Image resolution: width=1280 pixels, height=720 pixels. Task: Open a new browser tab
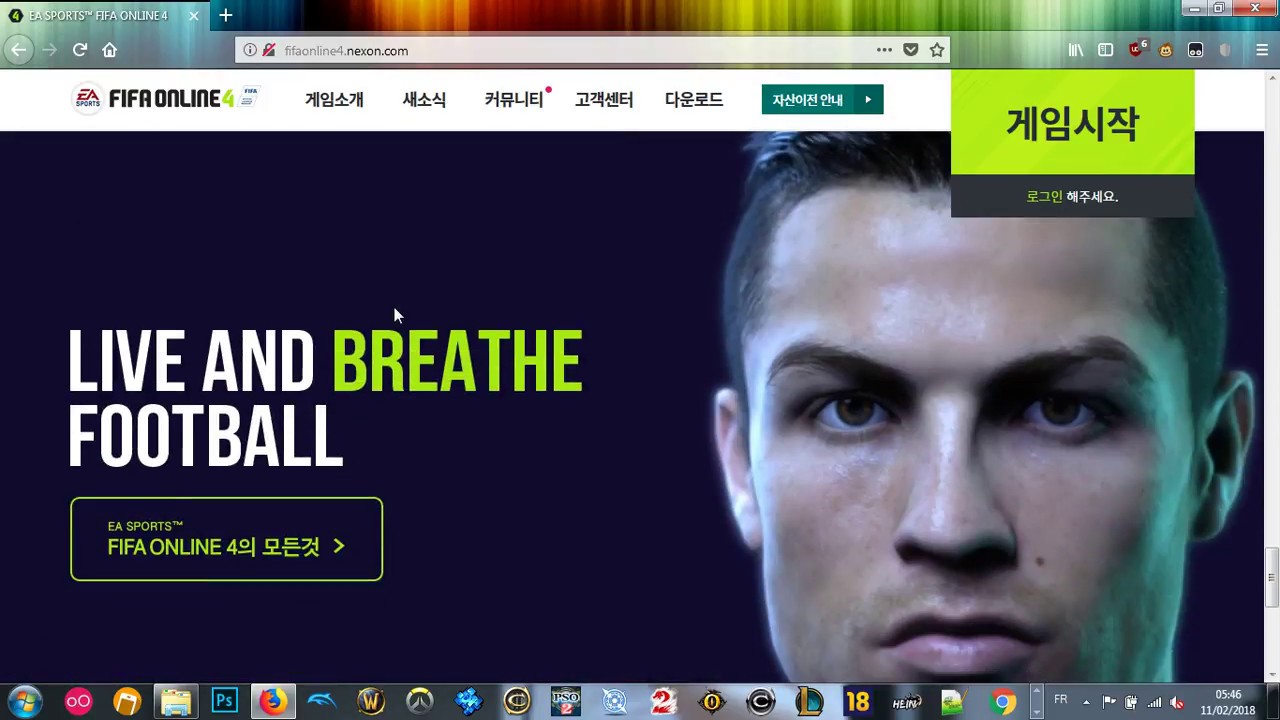(226, 15)
